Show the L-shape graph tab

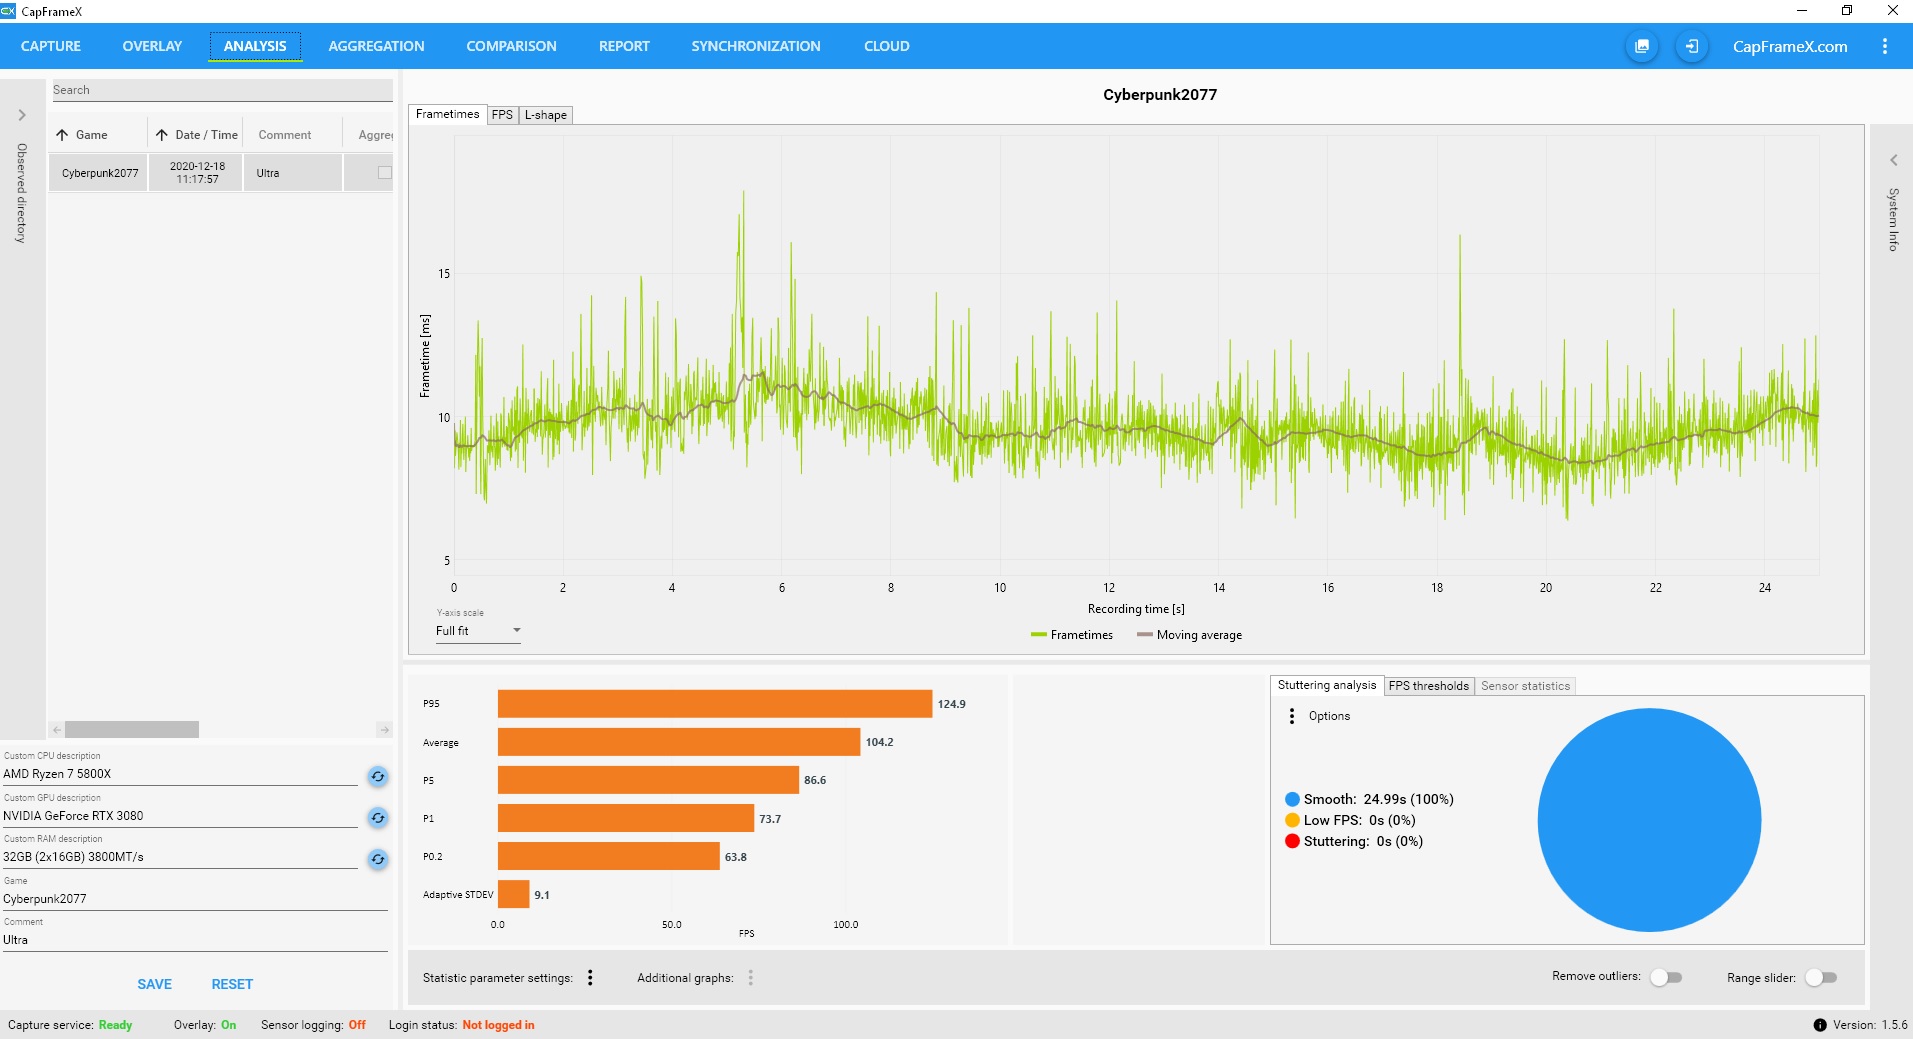[x=546, y=115]
